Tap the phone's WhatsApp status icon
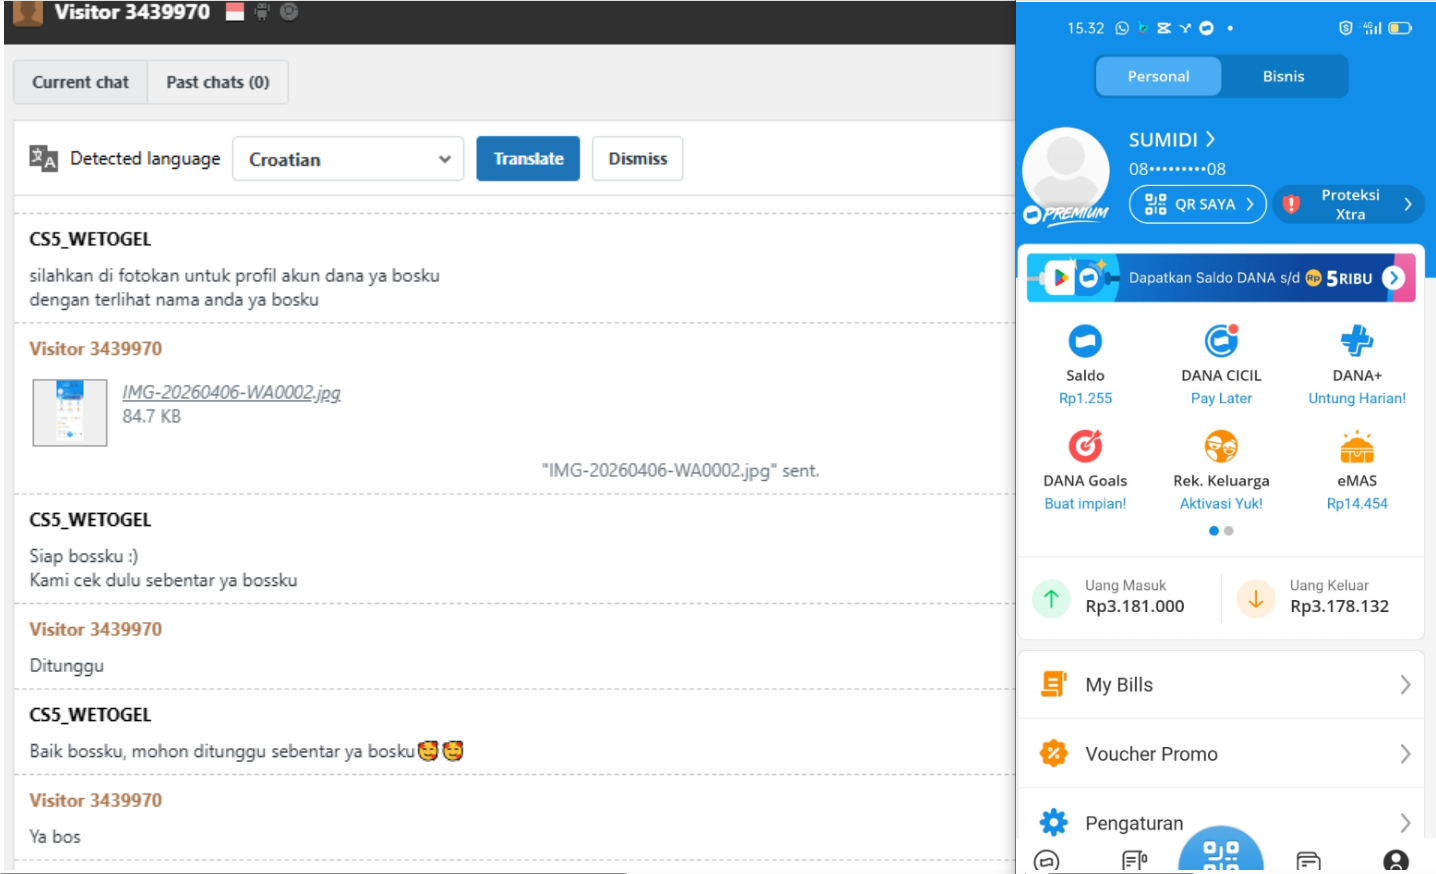The width and height of the screenshot is (1436, 874). (x=1122, y=28)
